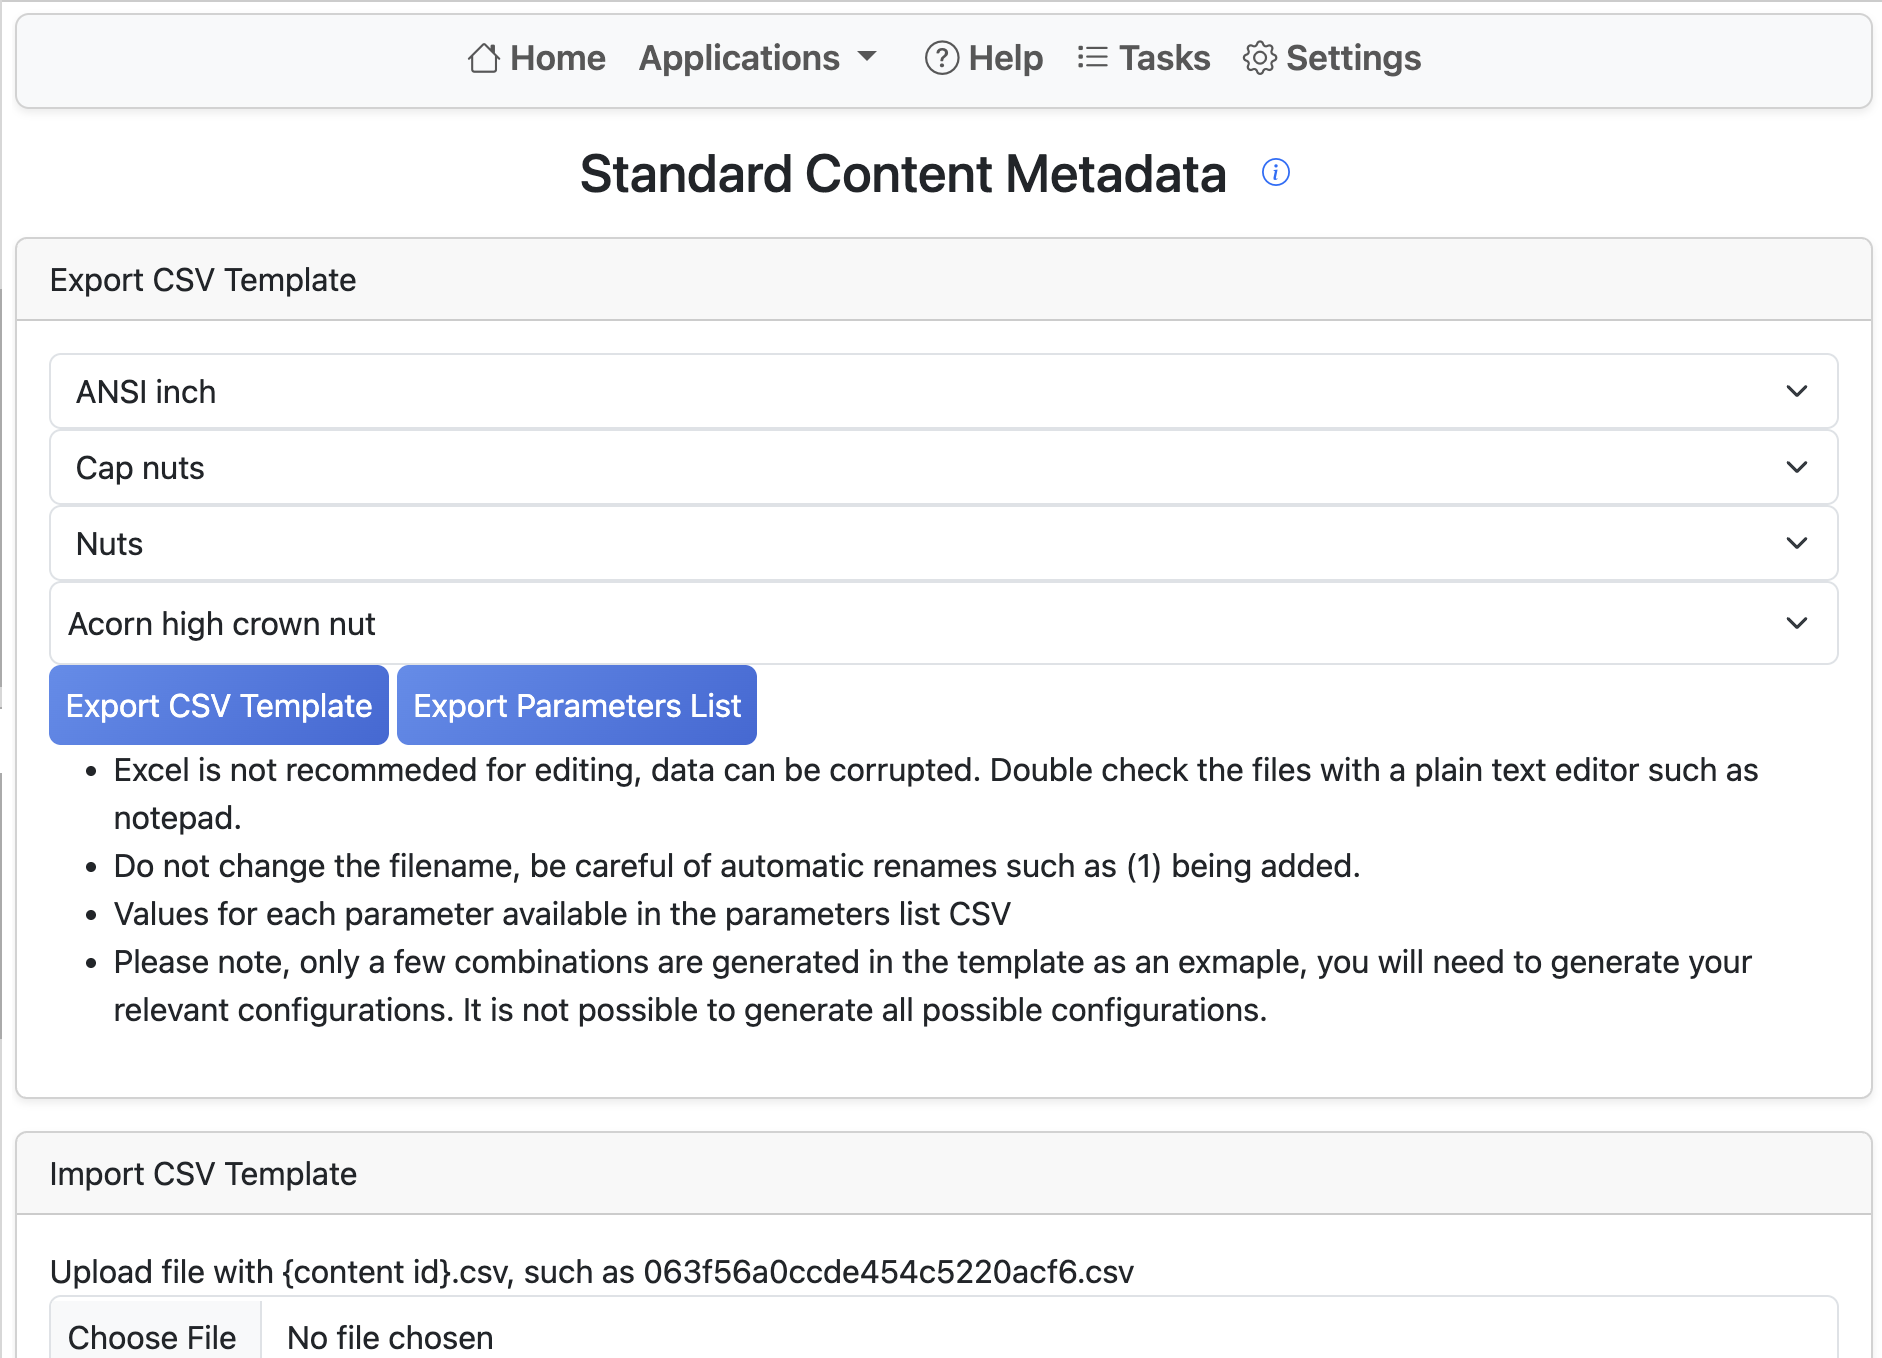1882x1358 pixels.
Task: Click the Home house icon
Action: pos(484,58)
